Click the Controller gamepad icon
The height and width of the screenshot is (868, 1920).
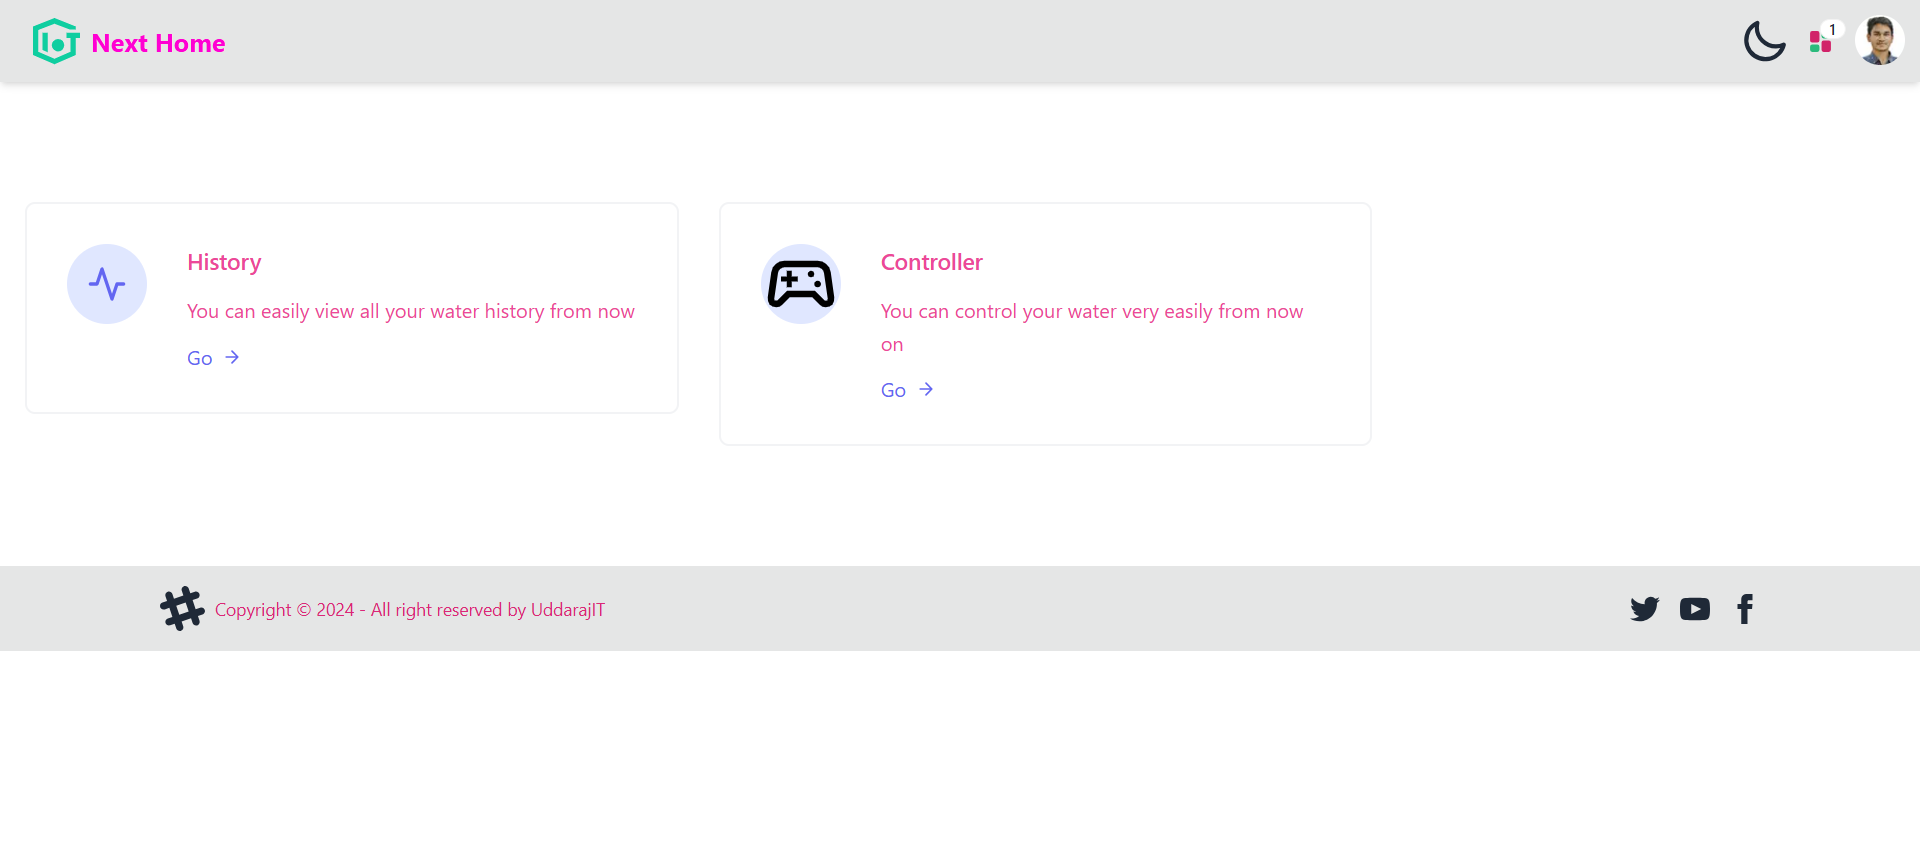click(x=801, y=284)
